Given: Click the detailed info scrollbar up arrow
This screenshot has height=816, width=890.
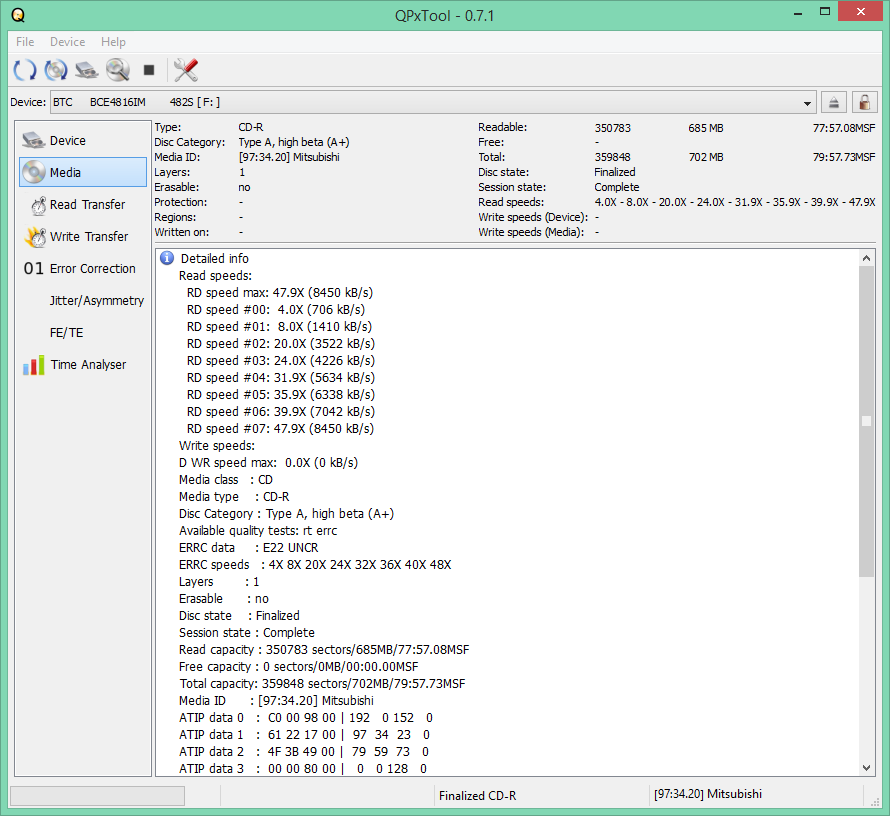Looking at the screenshot, I should (x=866, y=258).
